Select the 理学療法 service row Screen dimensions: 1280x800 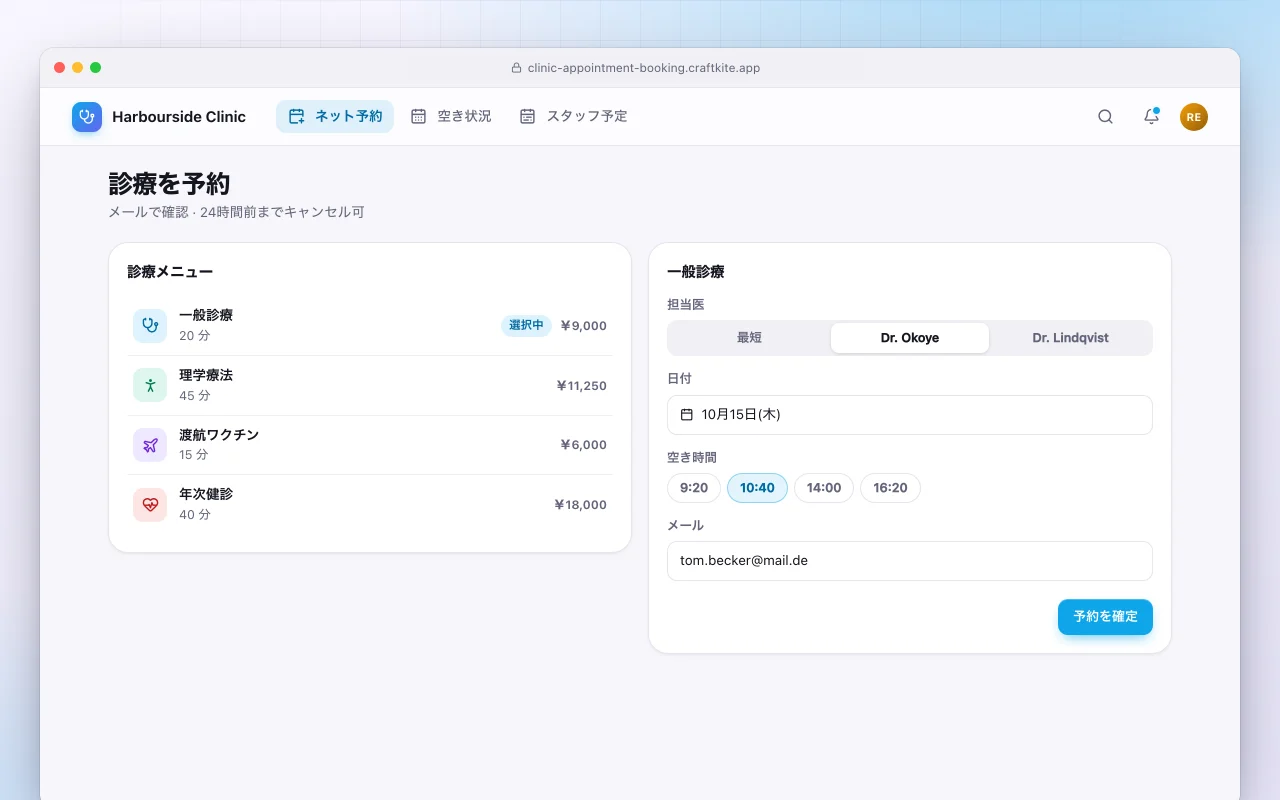pyautogui.click(x=370, y=385)
